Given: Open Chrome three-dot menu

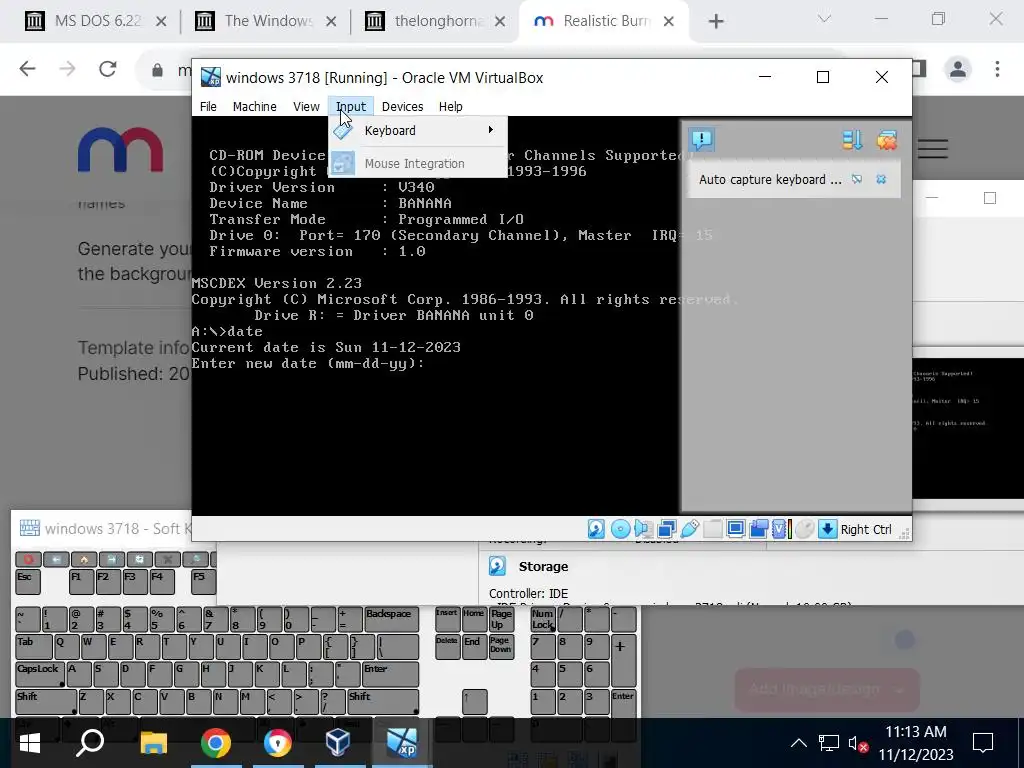Looking at the screenshot, I should 997,69.
